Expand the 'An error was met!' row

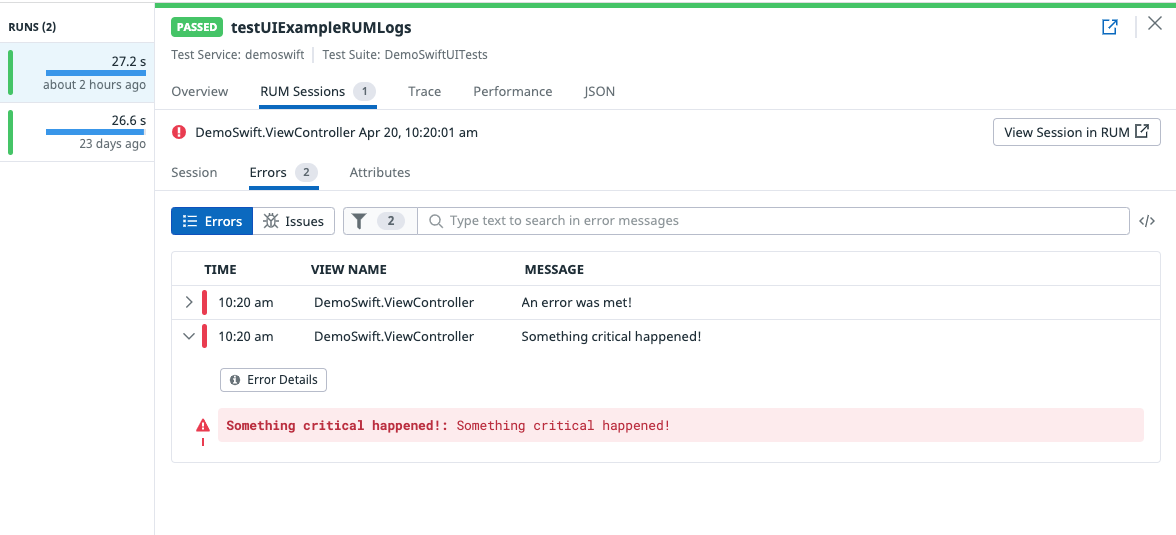point(189,302)
